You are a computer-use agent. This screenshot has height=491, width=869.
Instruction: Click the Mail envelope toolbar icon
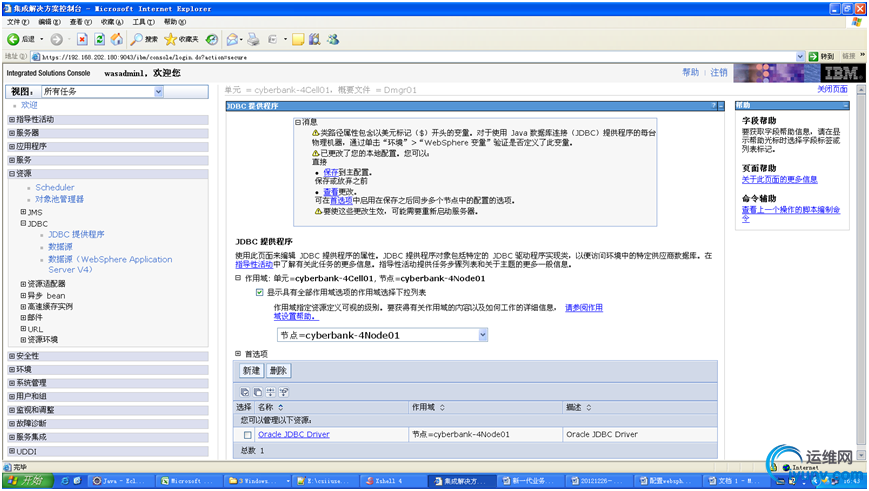pos(232,39)
